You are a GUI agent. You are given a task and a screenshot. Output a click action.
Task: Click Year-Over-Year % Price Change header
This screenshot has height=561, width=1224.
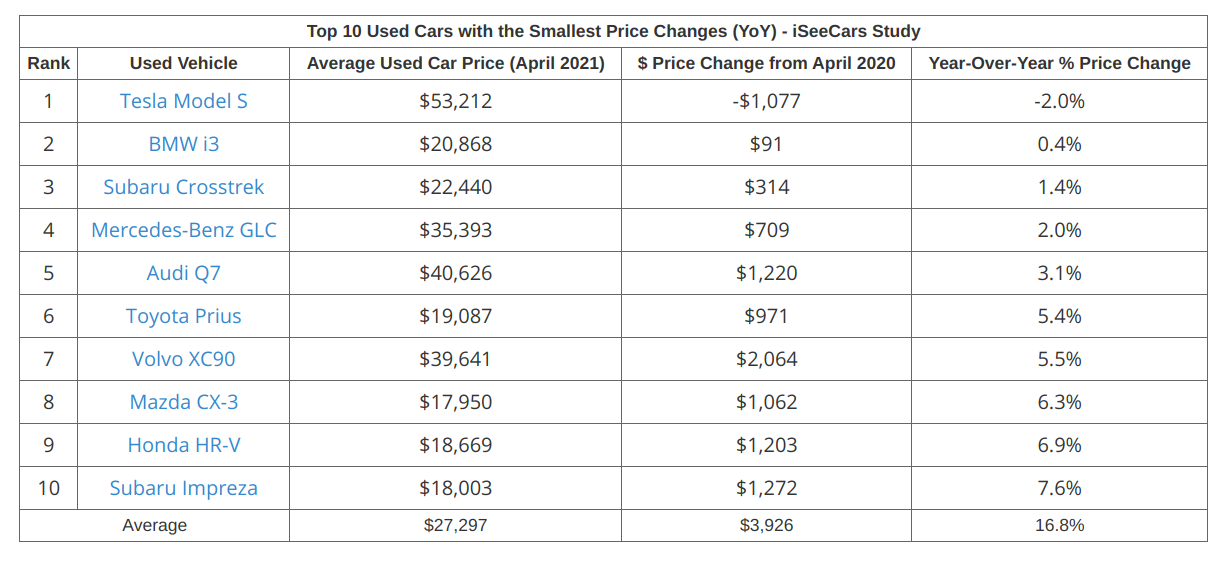1059,63
